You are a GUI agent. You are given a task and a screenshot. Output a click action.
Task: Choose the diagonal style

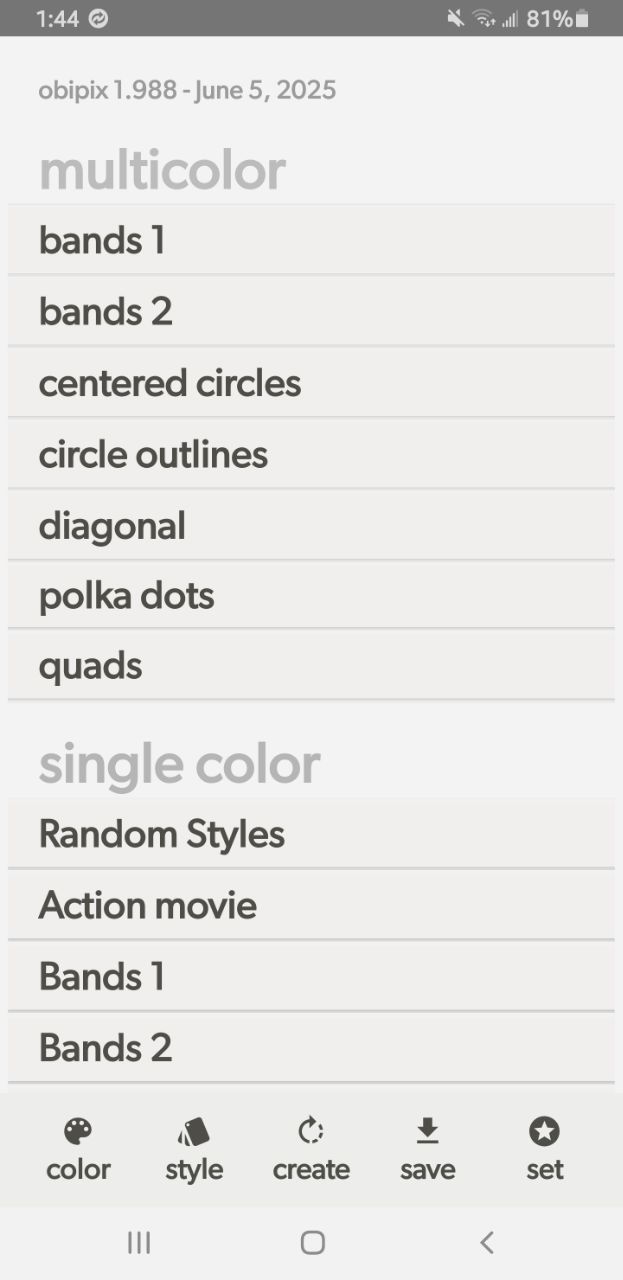(x=311, y=525)
